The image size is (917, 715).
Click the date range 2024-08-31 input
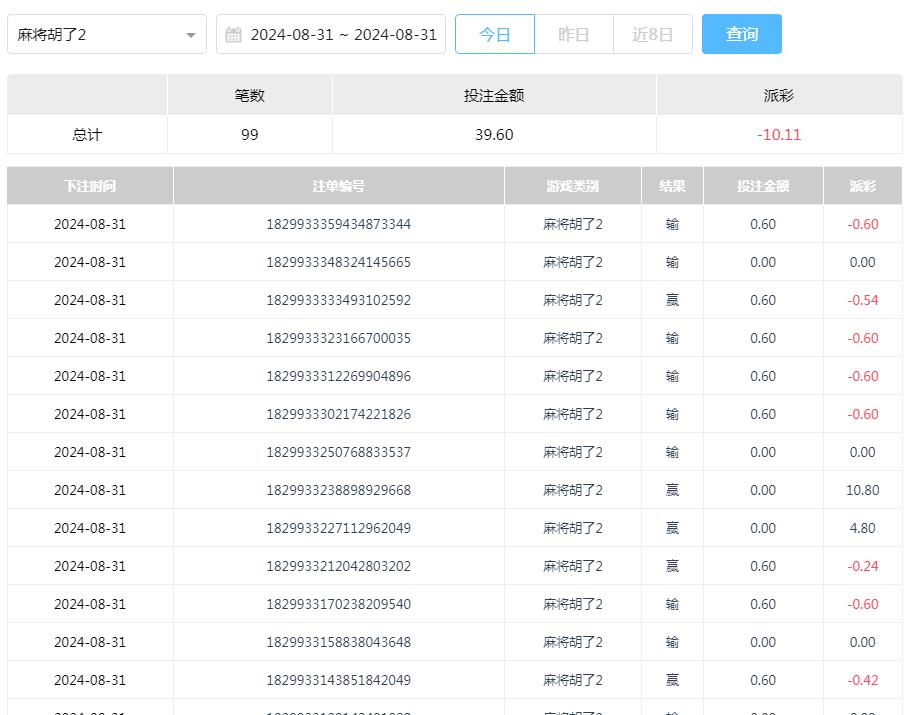click(x=342, y=35)
